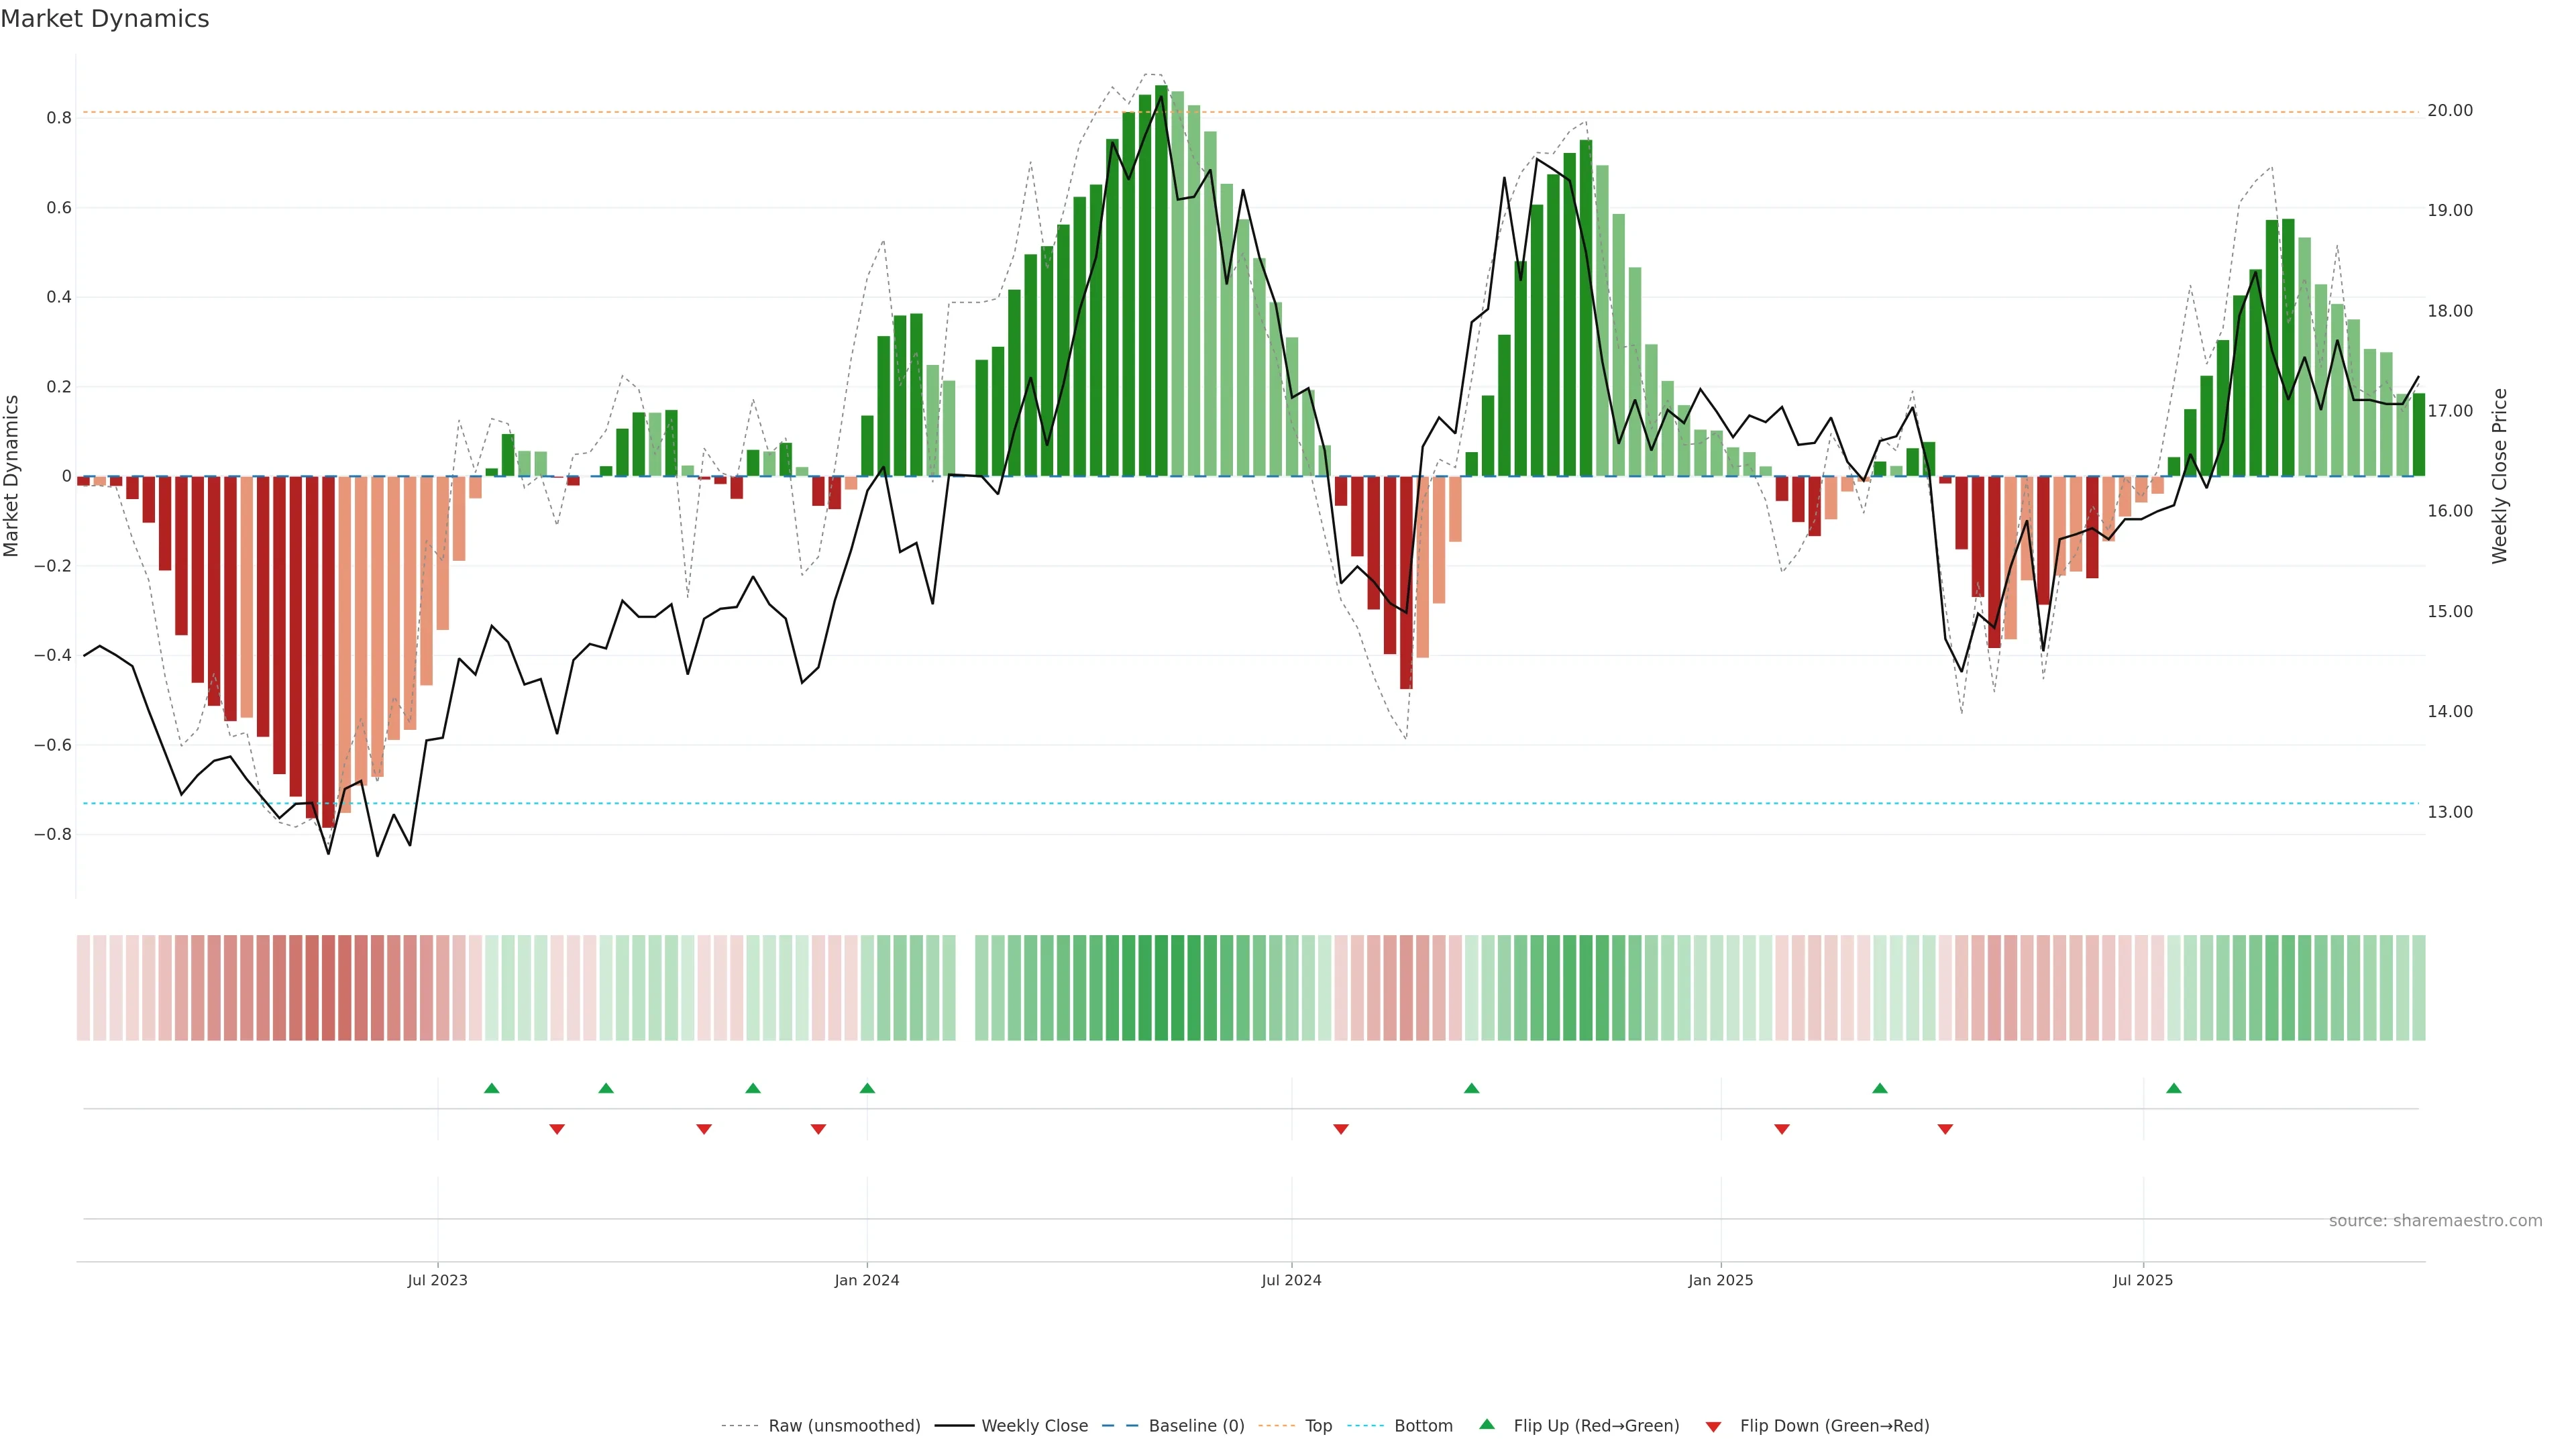This screenshot has width=2576, height=1449.
Task: Click the Flip Up green triangle legend icon
Action: [1486, 1424]
